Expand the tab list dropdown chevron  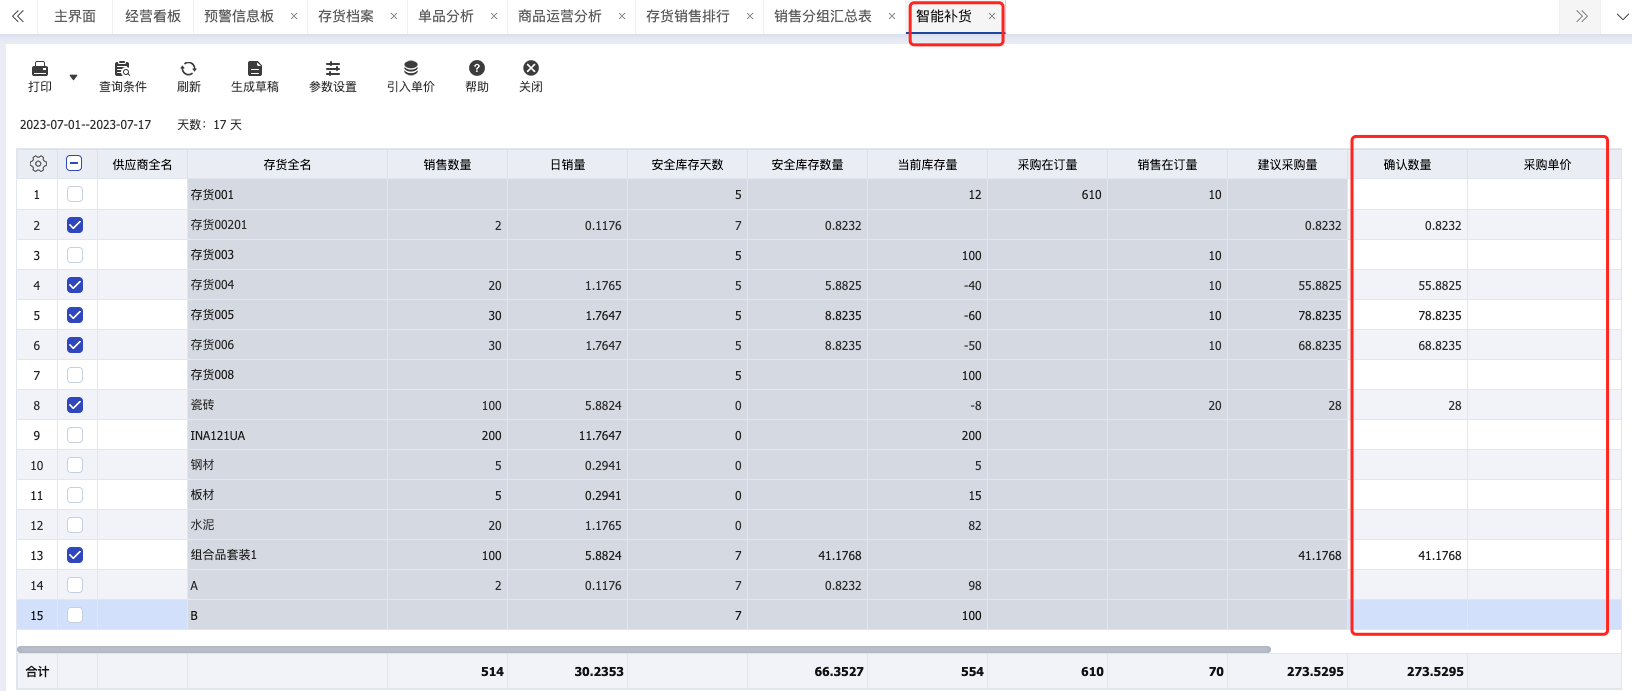click(x=1622, y=16)
